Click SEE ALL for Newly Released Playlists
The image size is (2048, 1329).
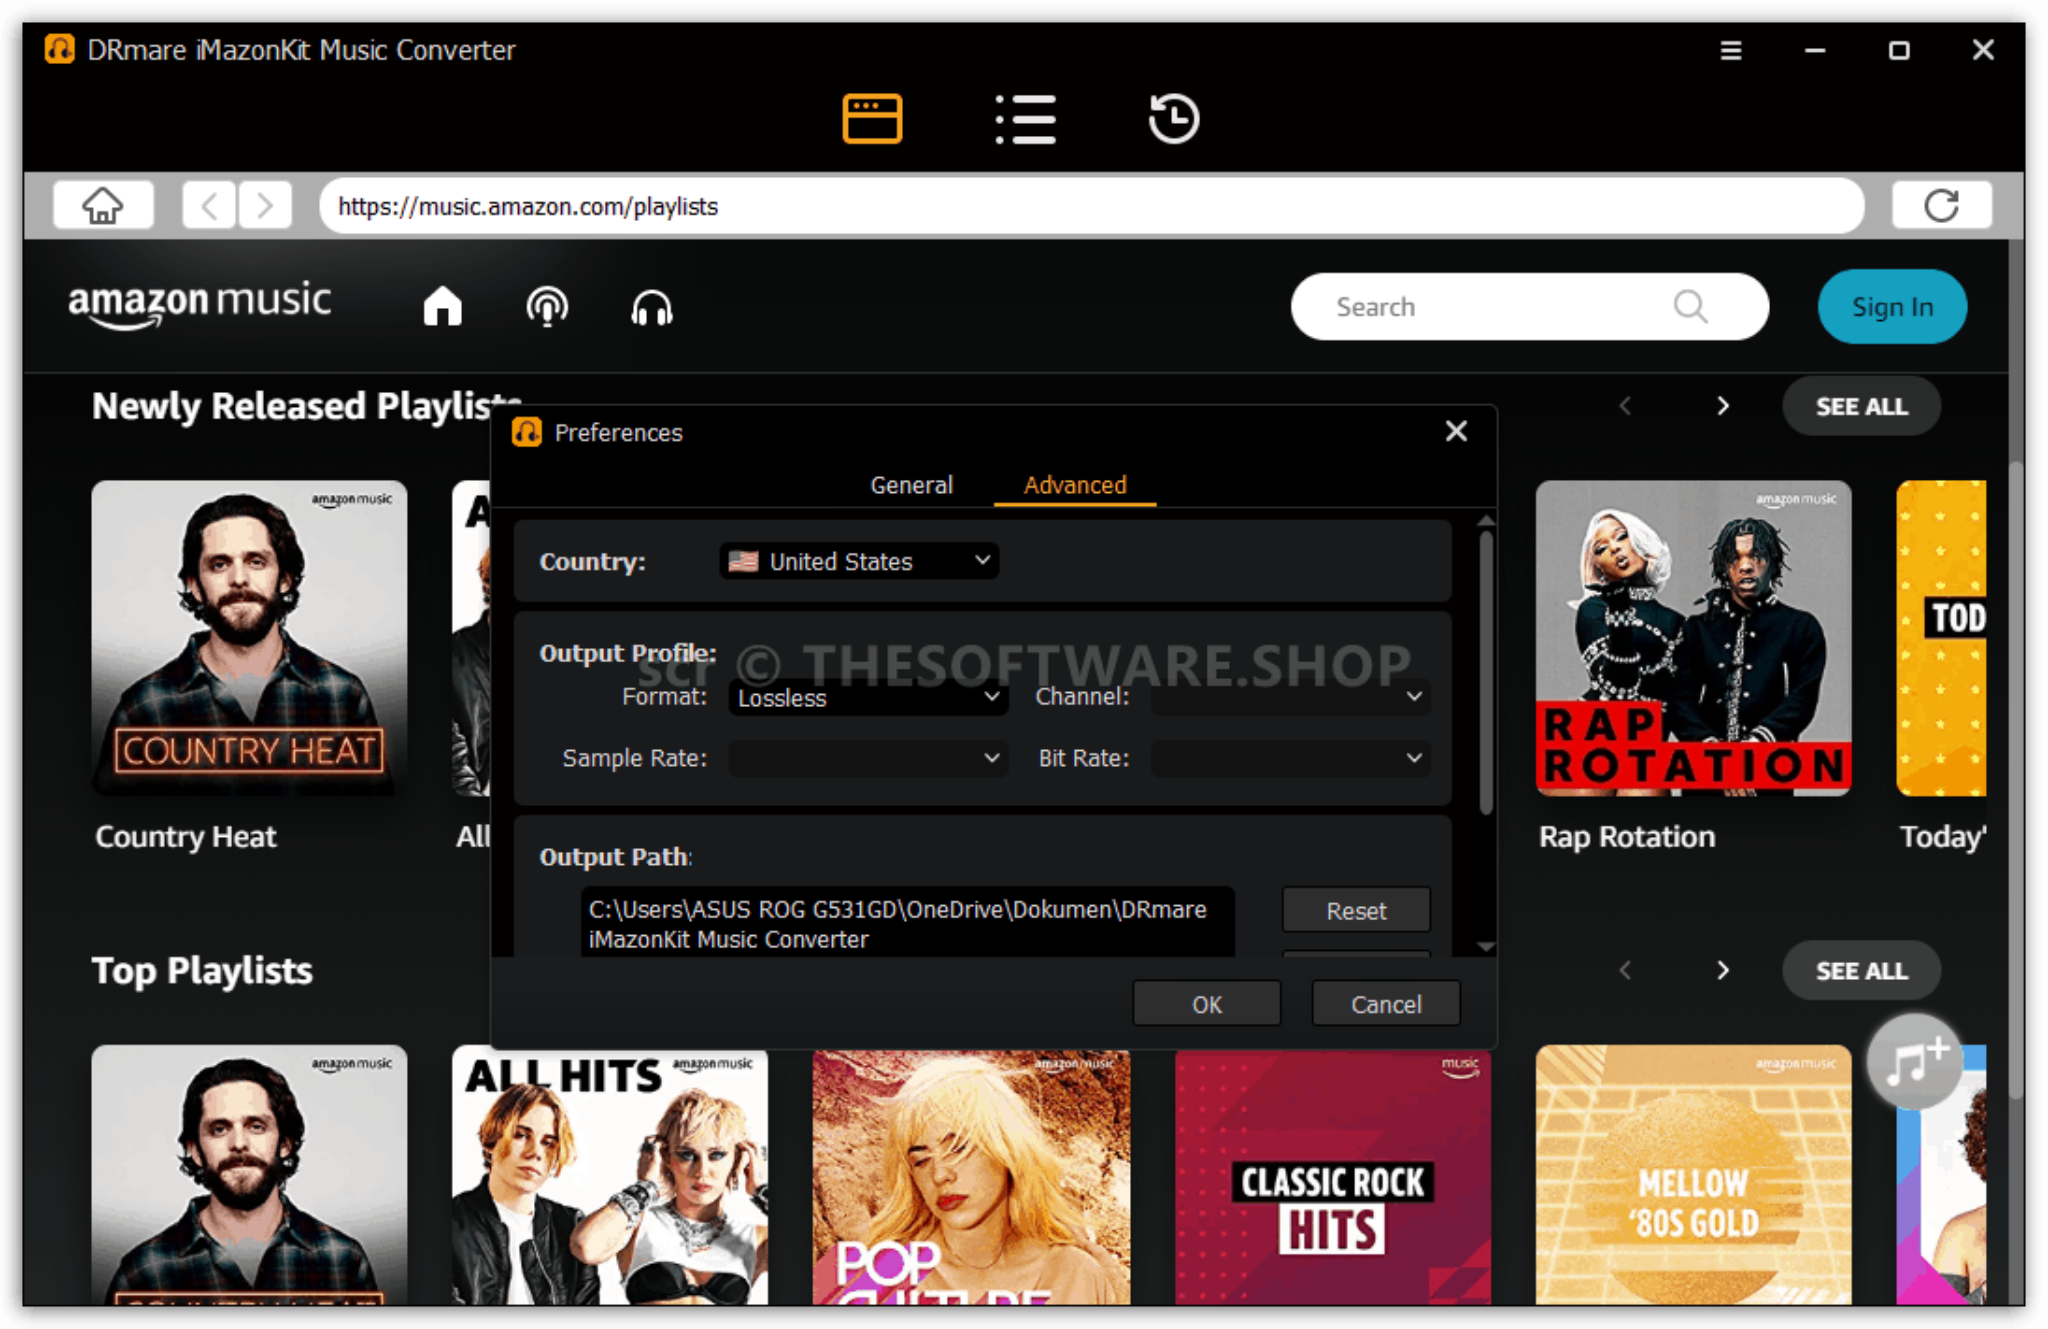point(1861,406)
